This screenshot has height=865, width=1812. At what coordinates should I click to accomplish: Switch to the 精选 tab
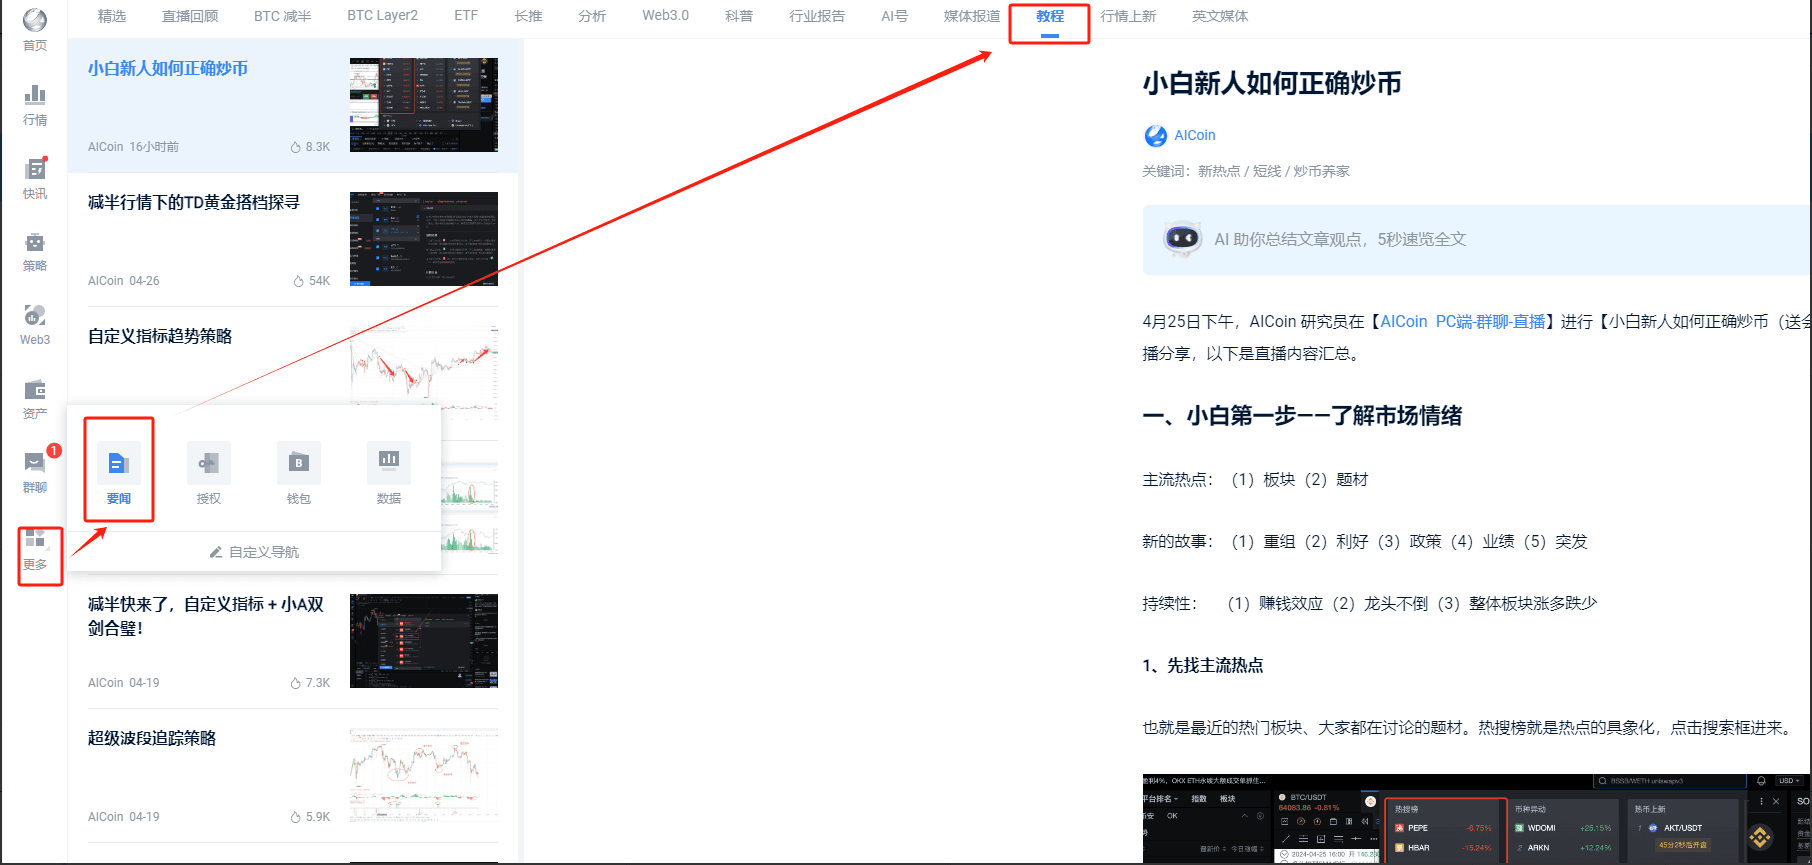[x=112, y=16]
